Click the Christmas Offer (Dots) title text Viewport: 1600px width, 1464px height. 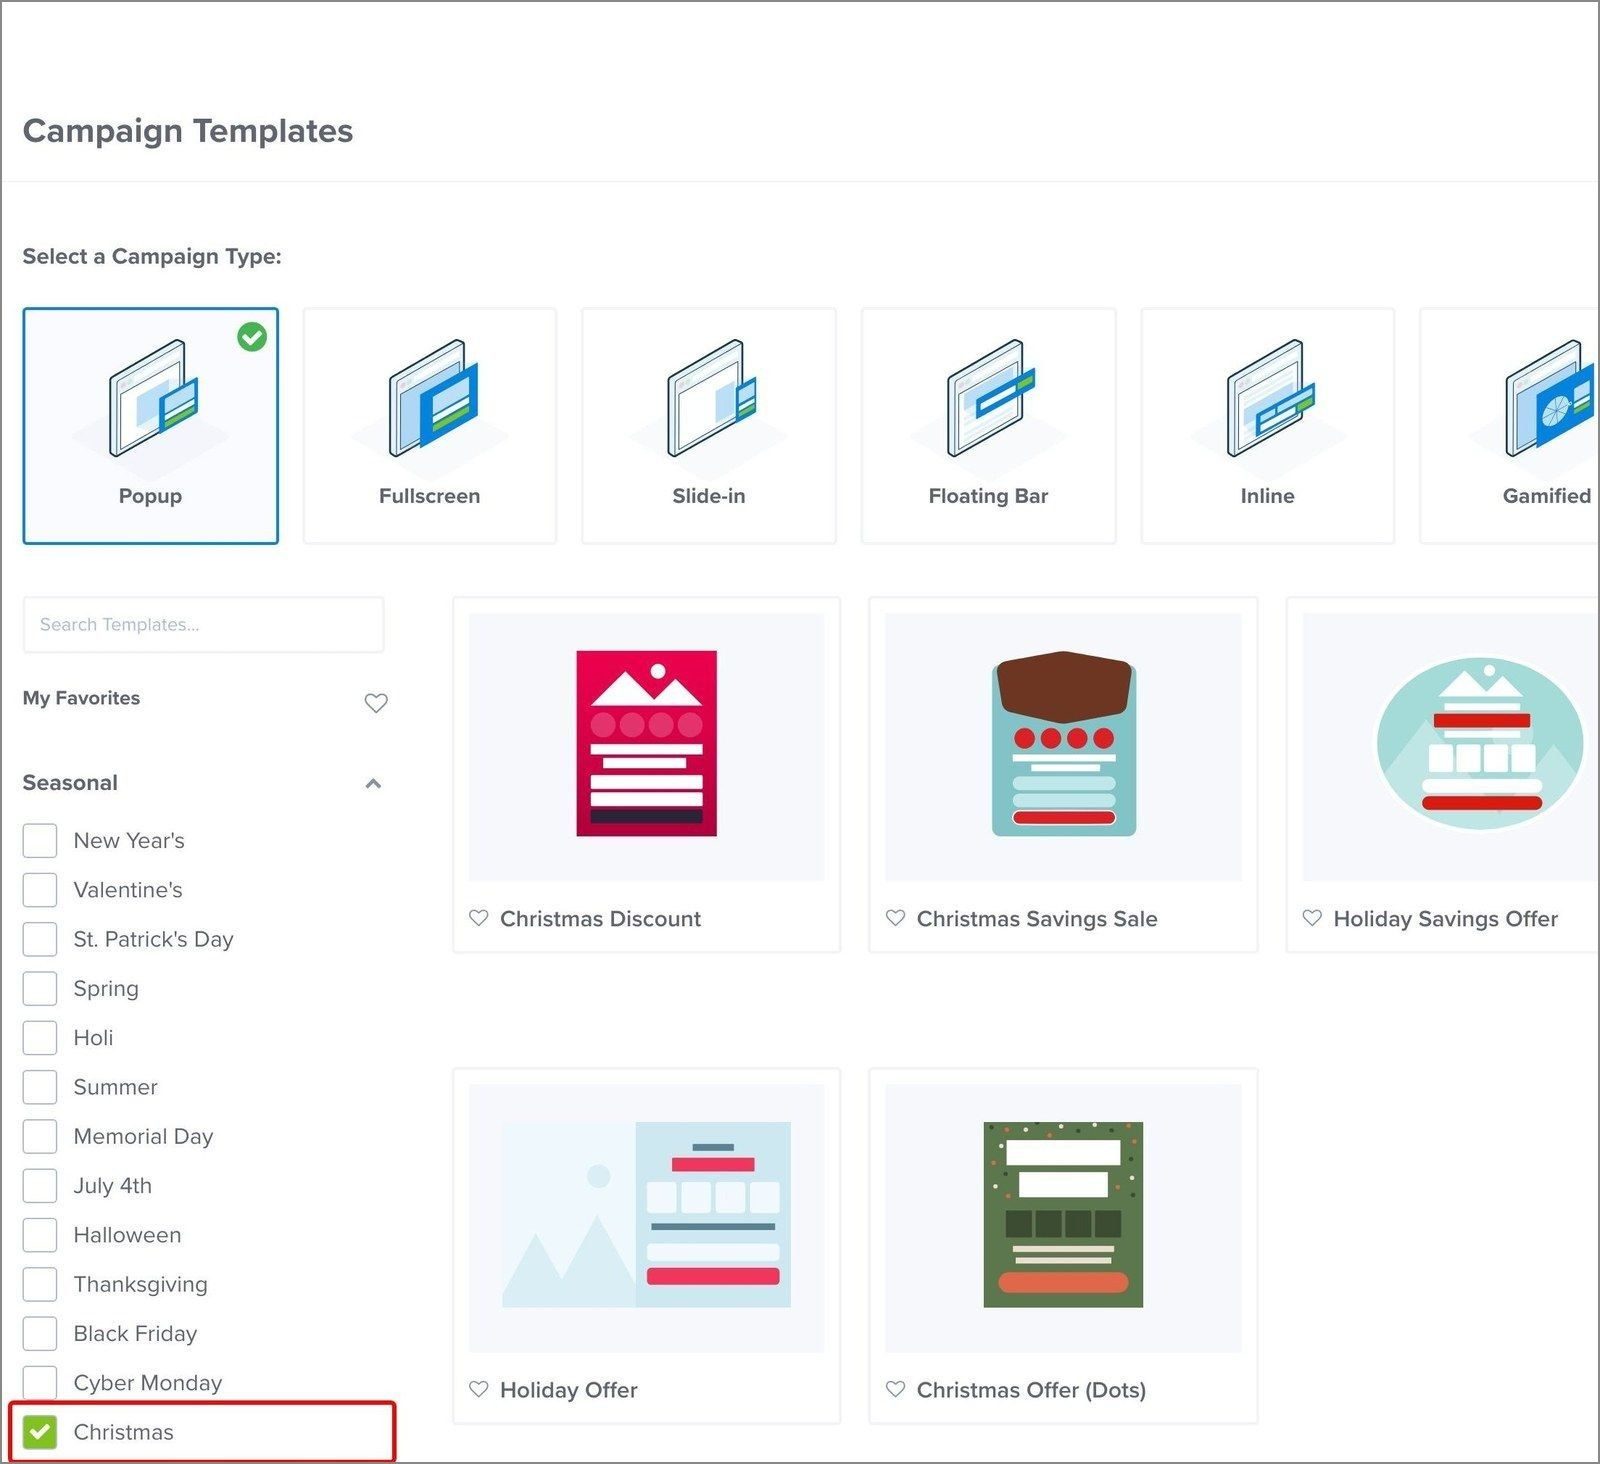tap(1031, 1390)
